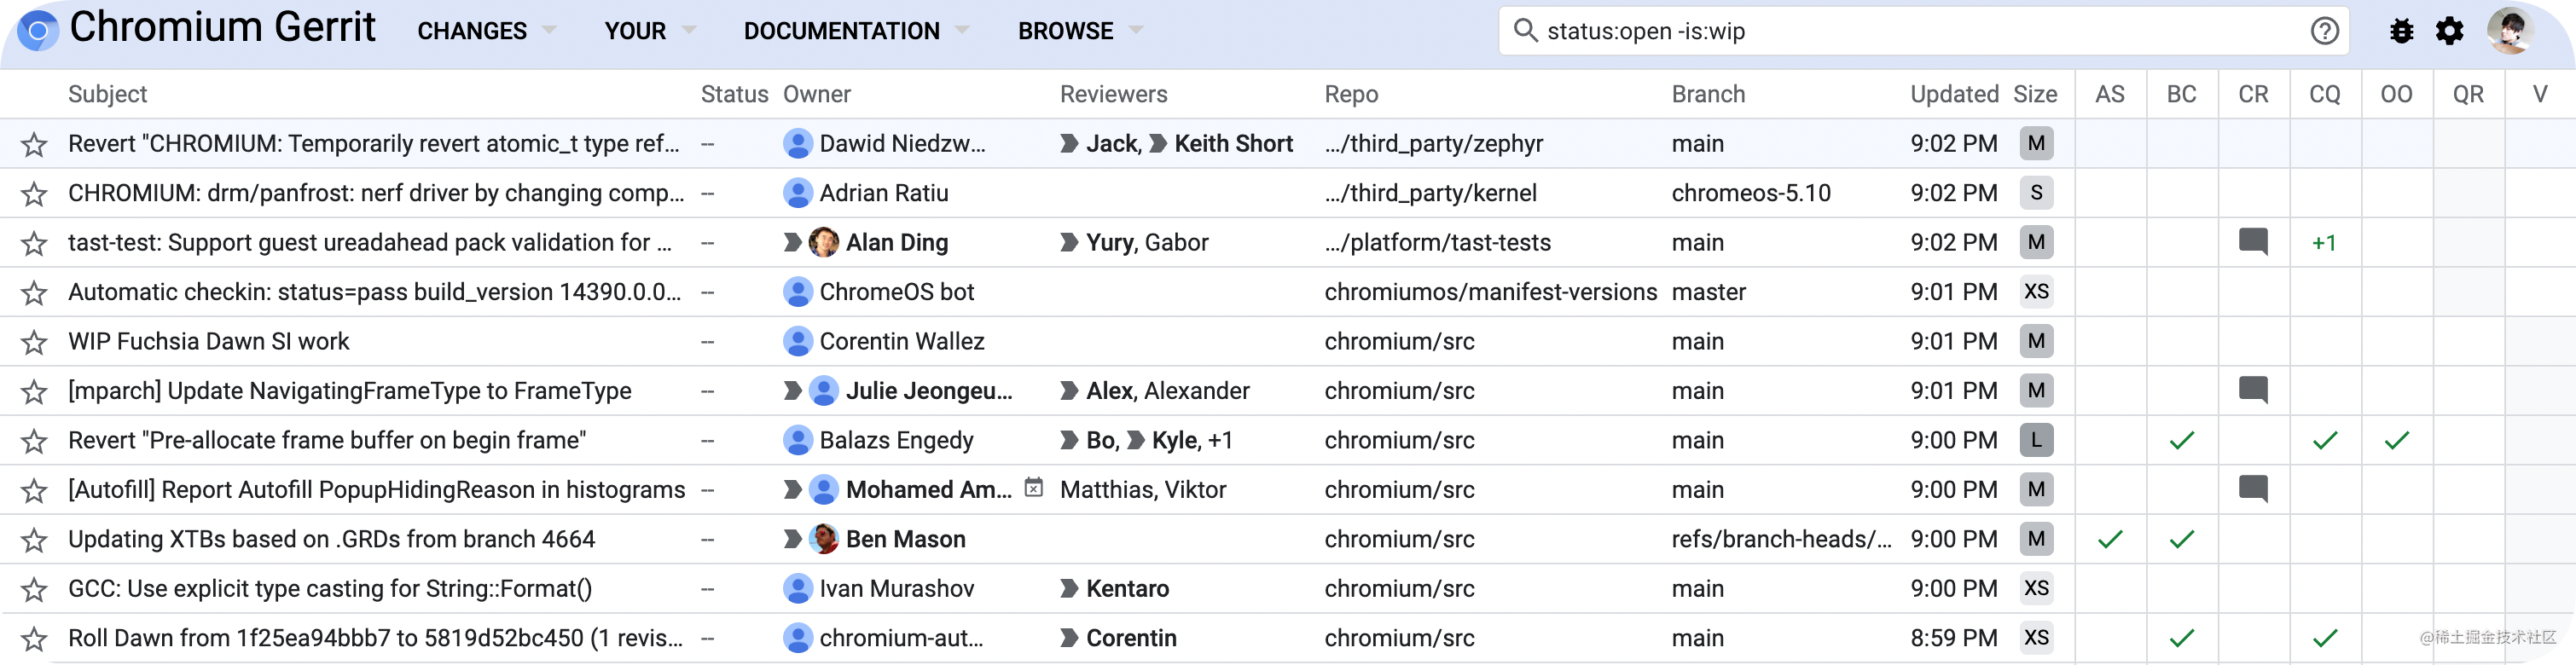Click owner Balazs Engedy
Screen dimensions: 2576x665
896,440
